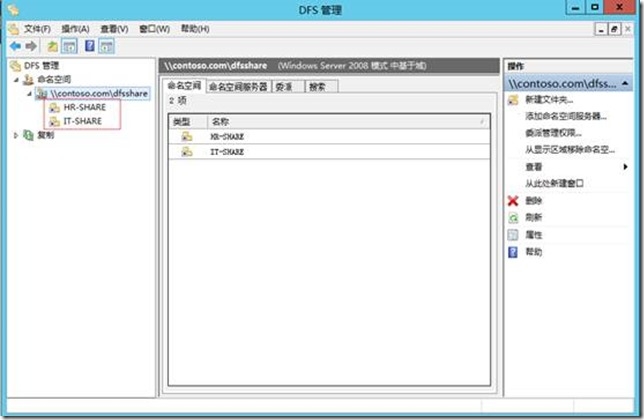The height and width of the screenshot is (420, 644).
Task: Click IT-SHARE row folder icon in list
Action: [x=187, y=152]
